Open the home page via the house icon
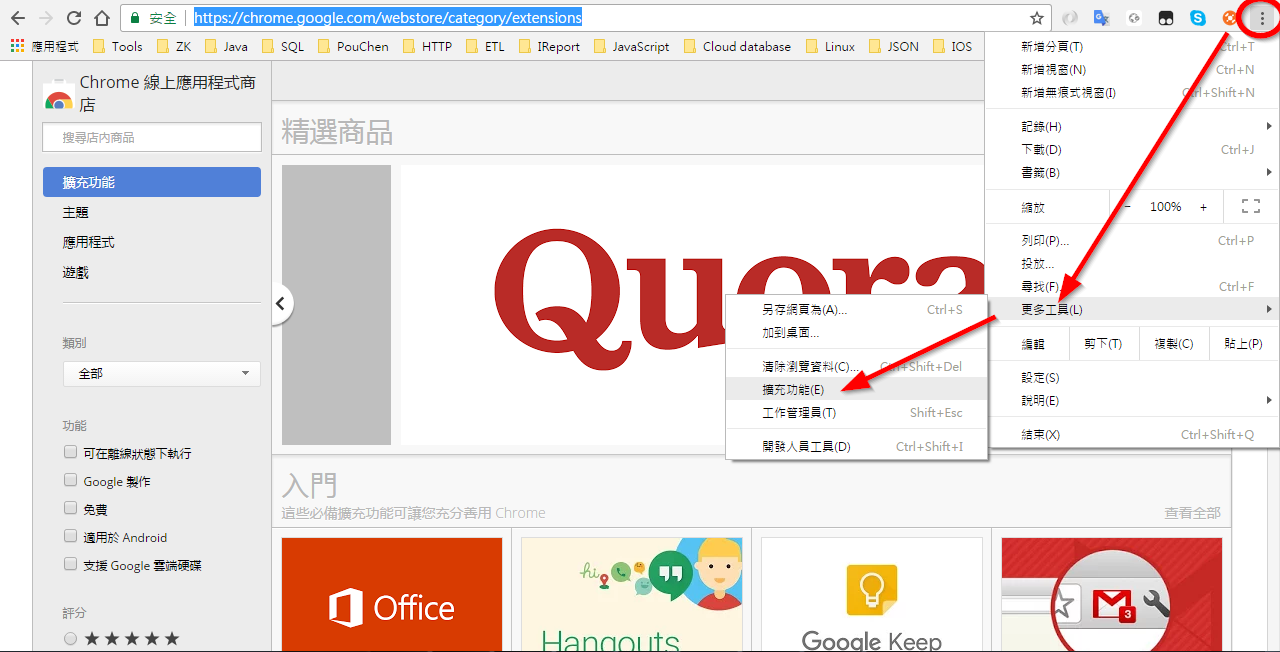Screen dimensions: 1280x652 tap(101, 18)
